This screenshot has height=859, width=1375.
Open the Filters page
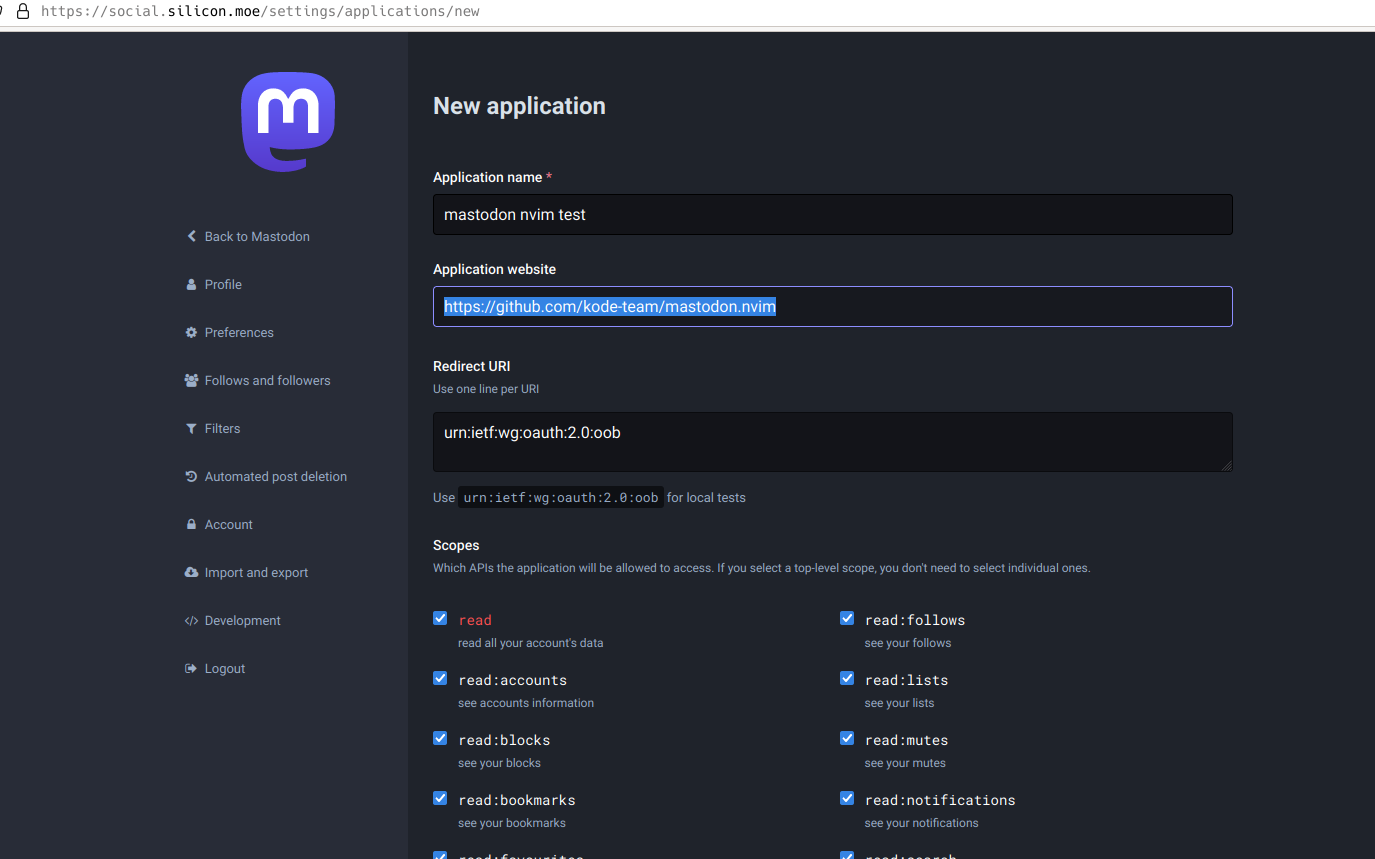coord(222,428)
